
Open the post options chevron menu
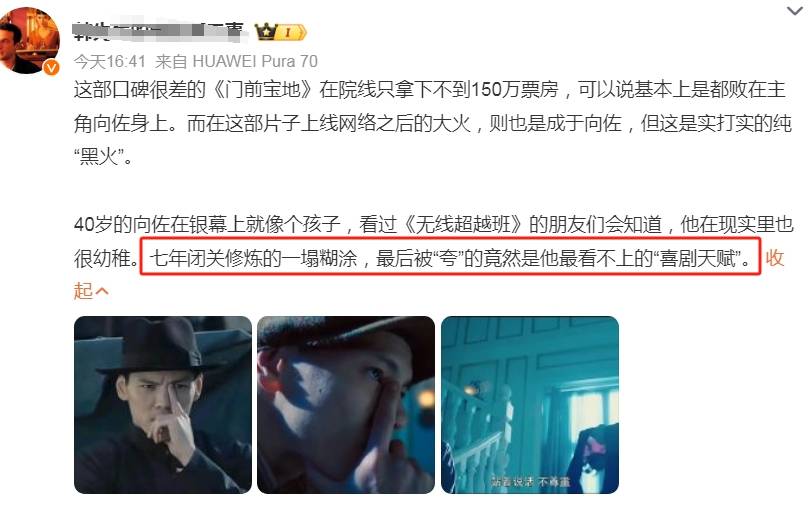(794, 11)
